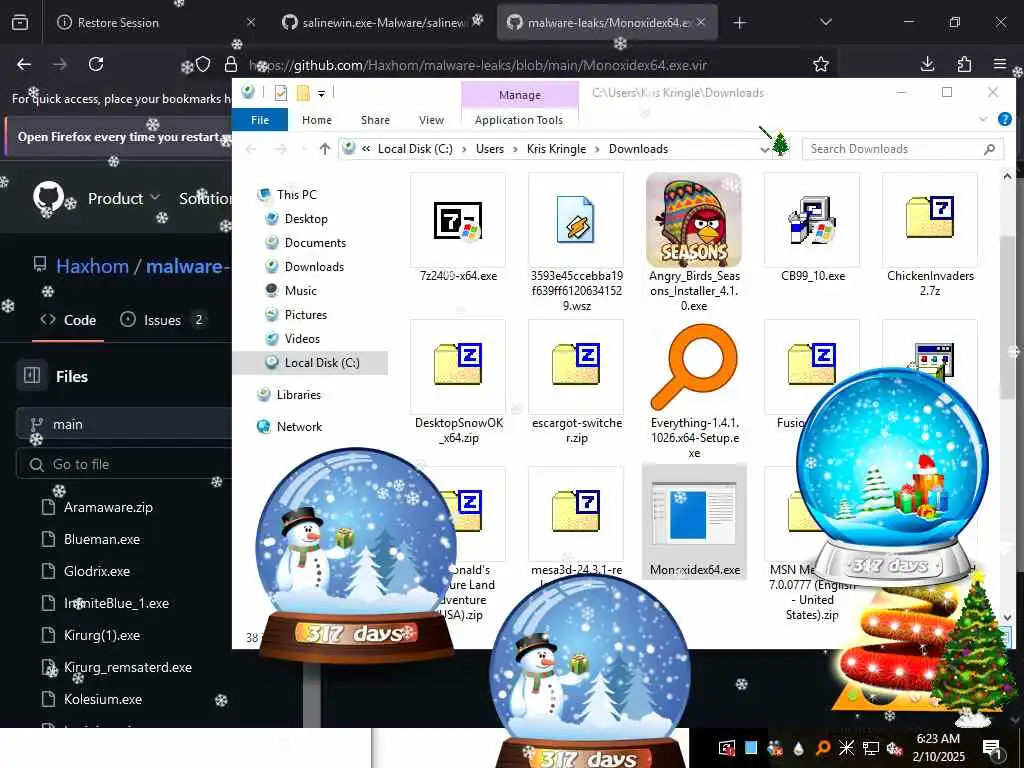
Task: Click the water drop tray icon
Action: (799, 748)
